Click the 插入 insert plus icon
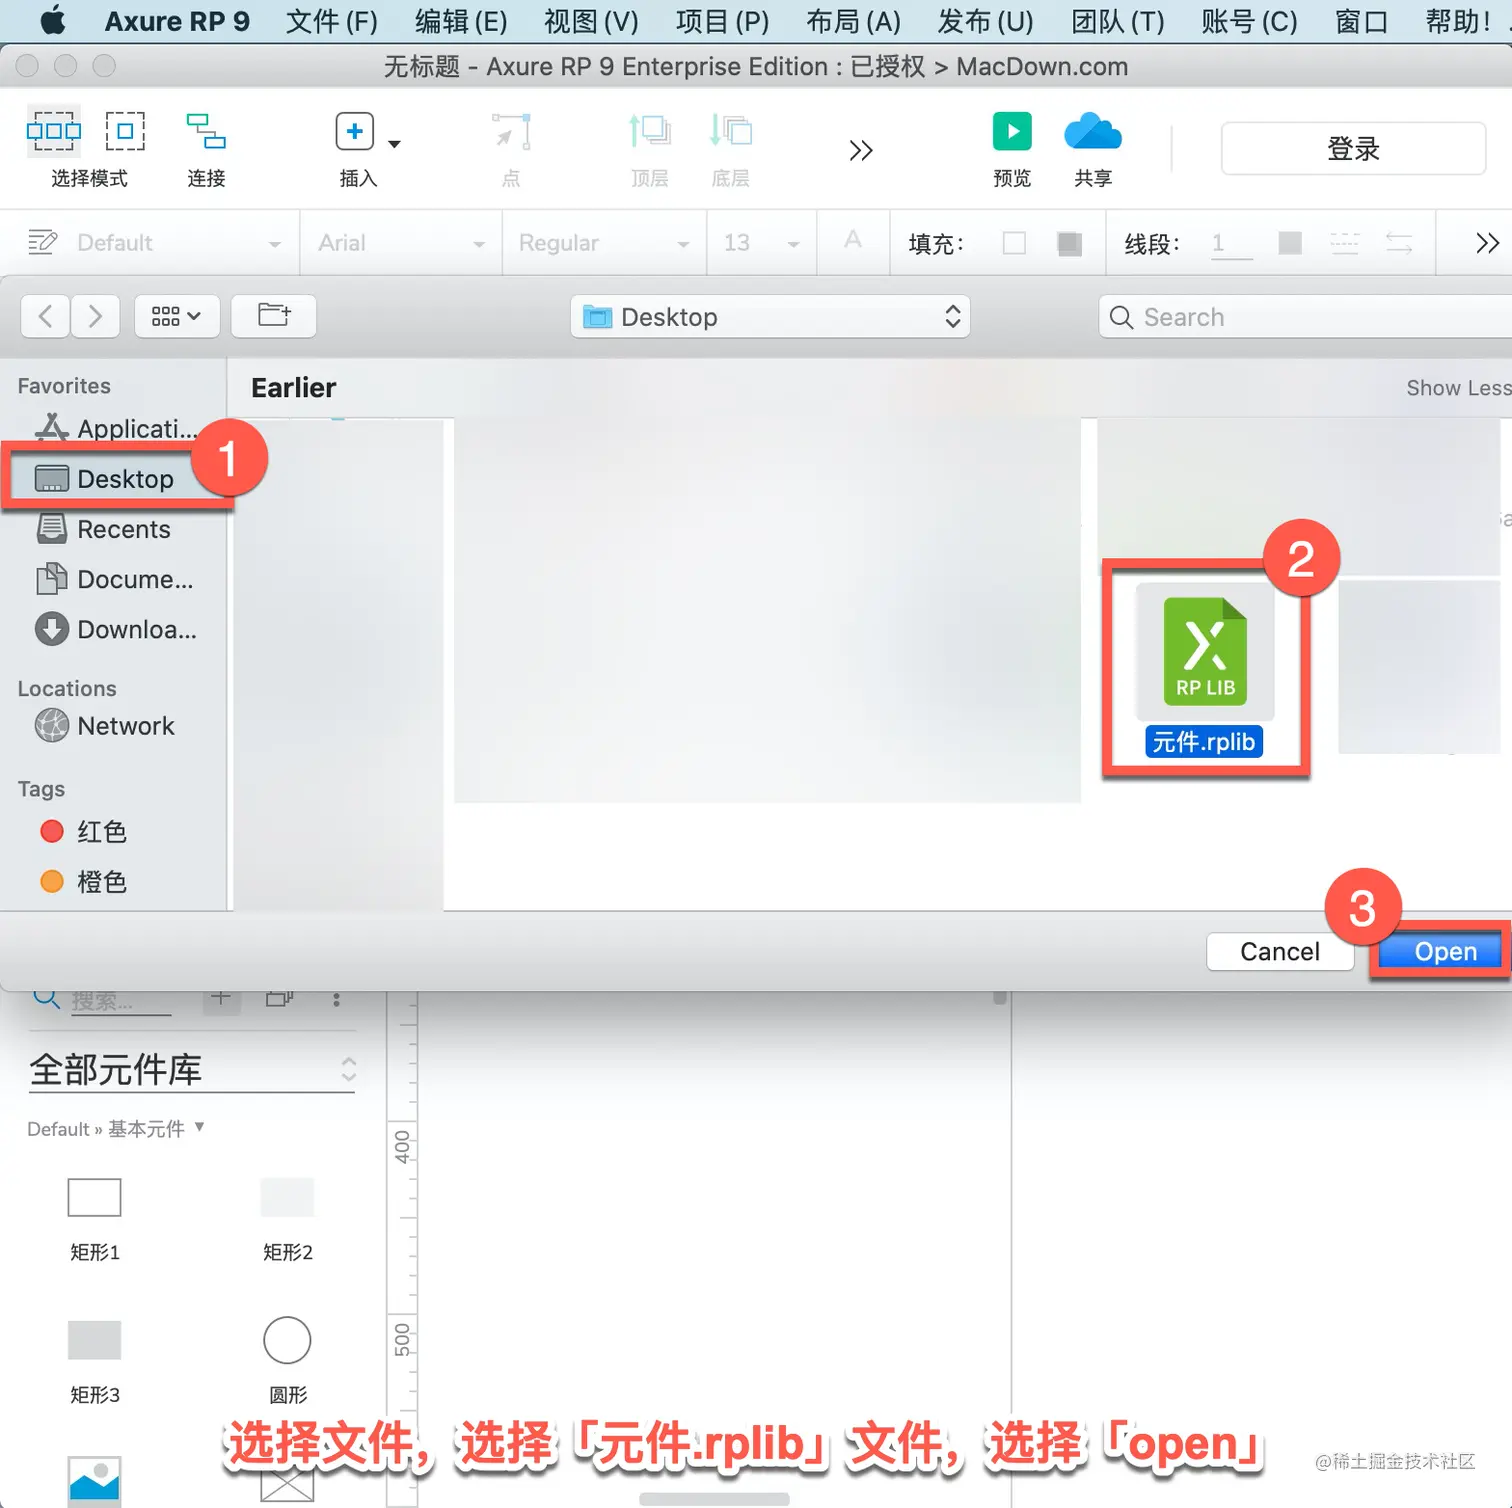This screenshot has width=1512, height=1508. (x=354, y=131)
